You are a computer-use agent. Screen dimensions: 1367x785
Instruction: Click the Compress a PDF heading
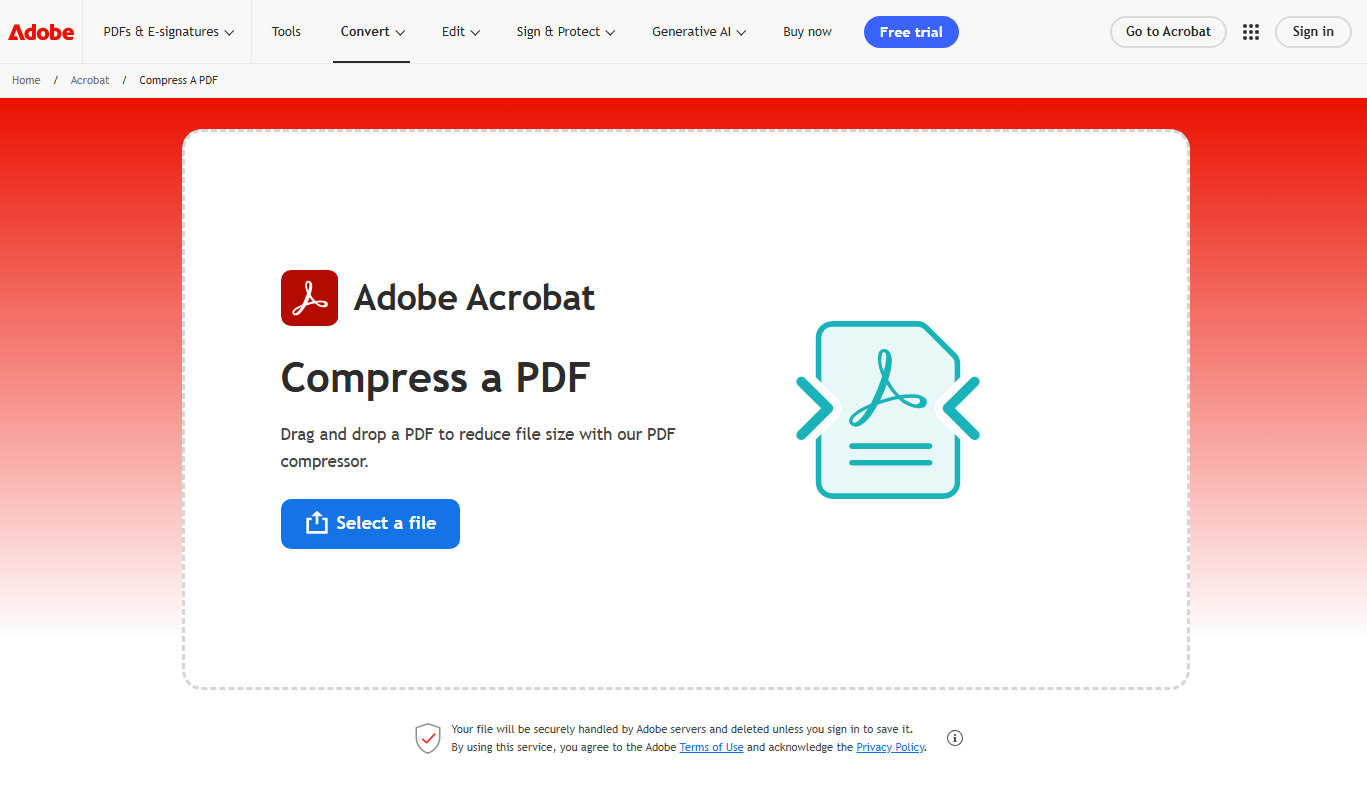click(x=436, y=378)
